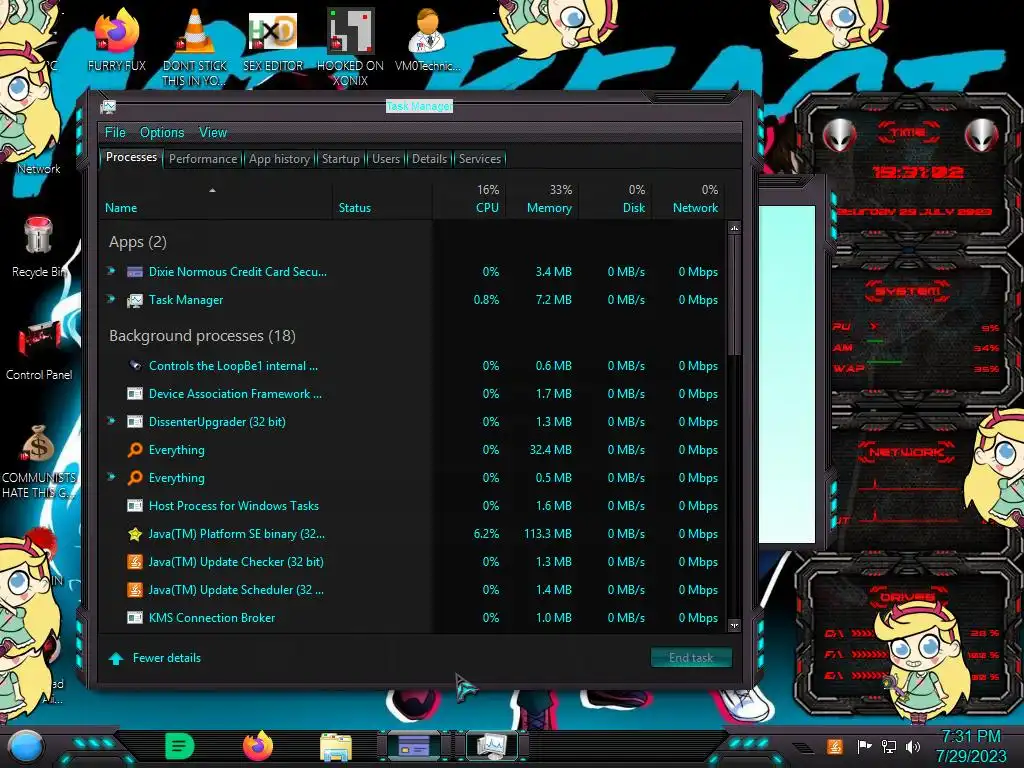Click the Java Update Checker icon
Viewport: 1024px width, 768px height.
(x=135, y=562)
